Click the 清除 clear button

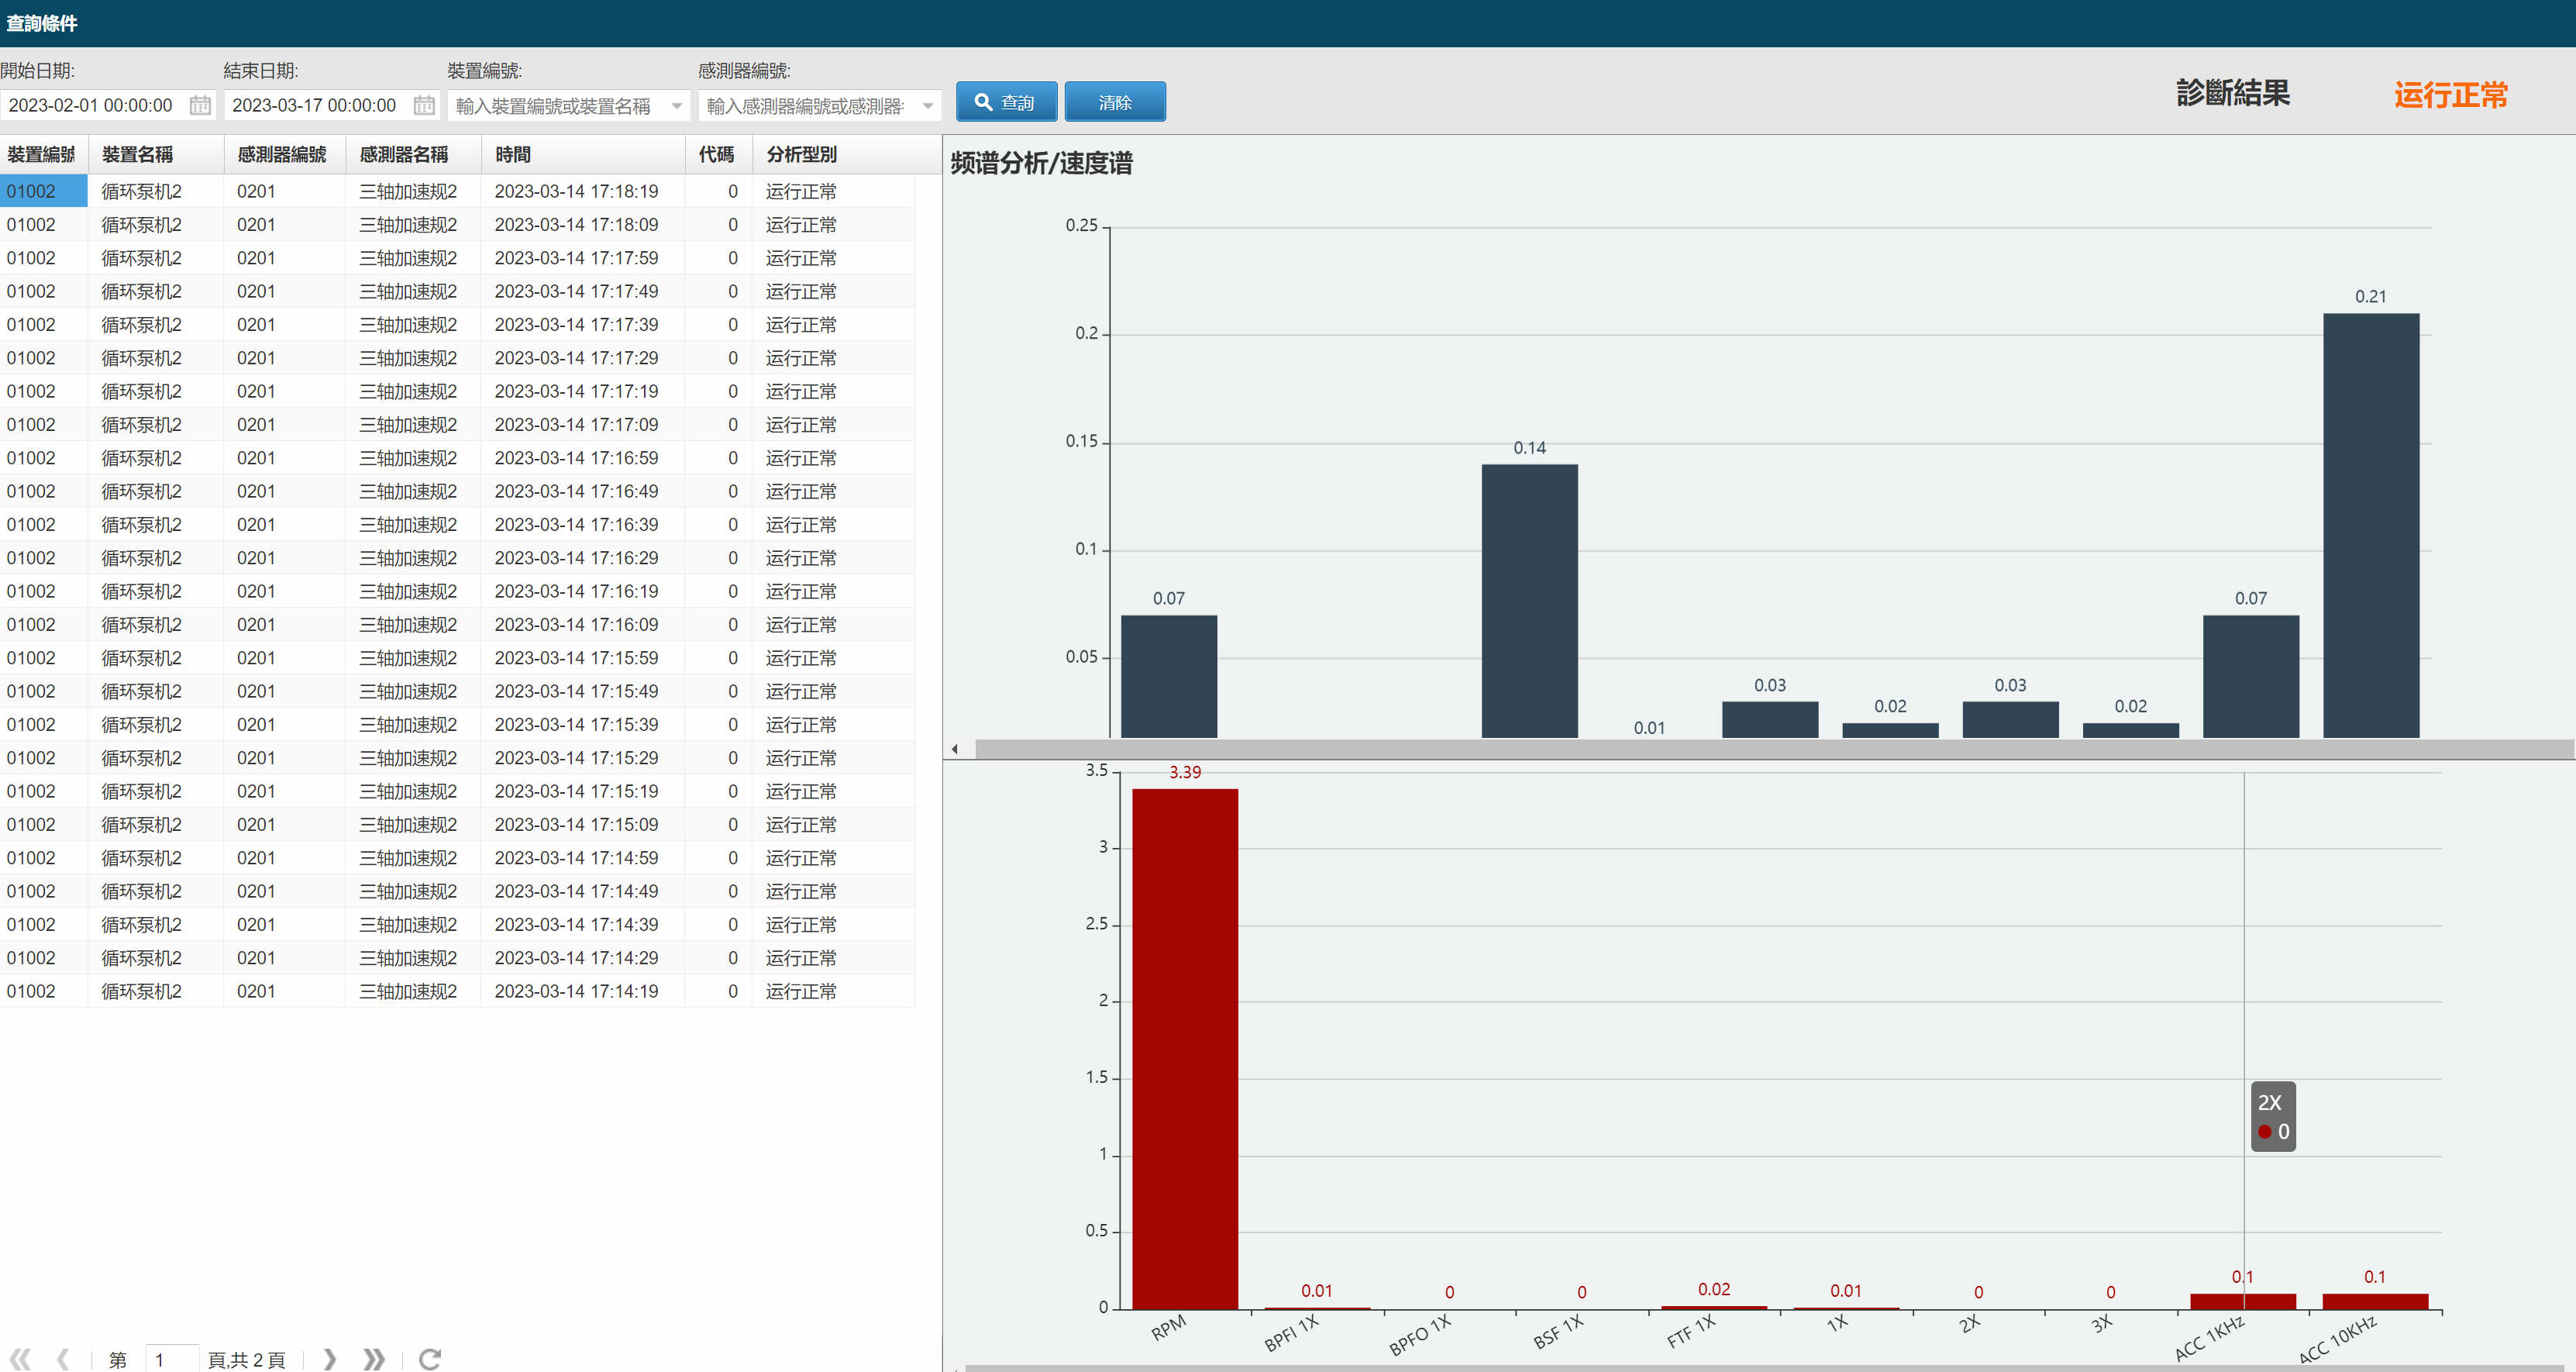coord(1115,102)
